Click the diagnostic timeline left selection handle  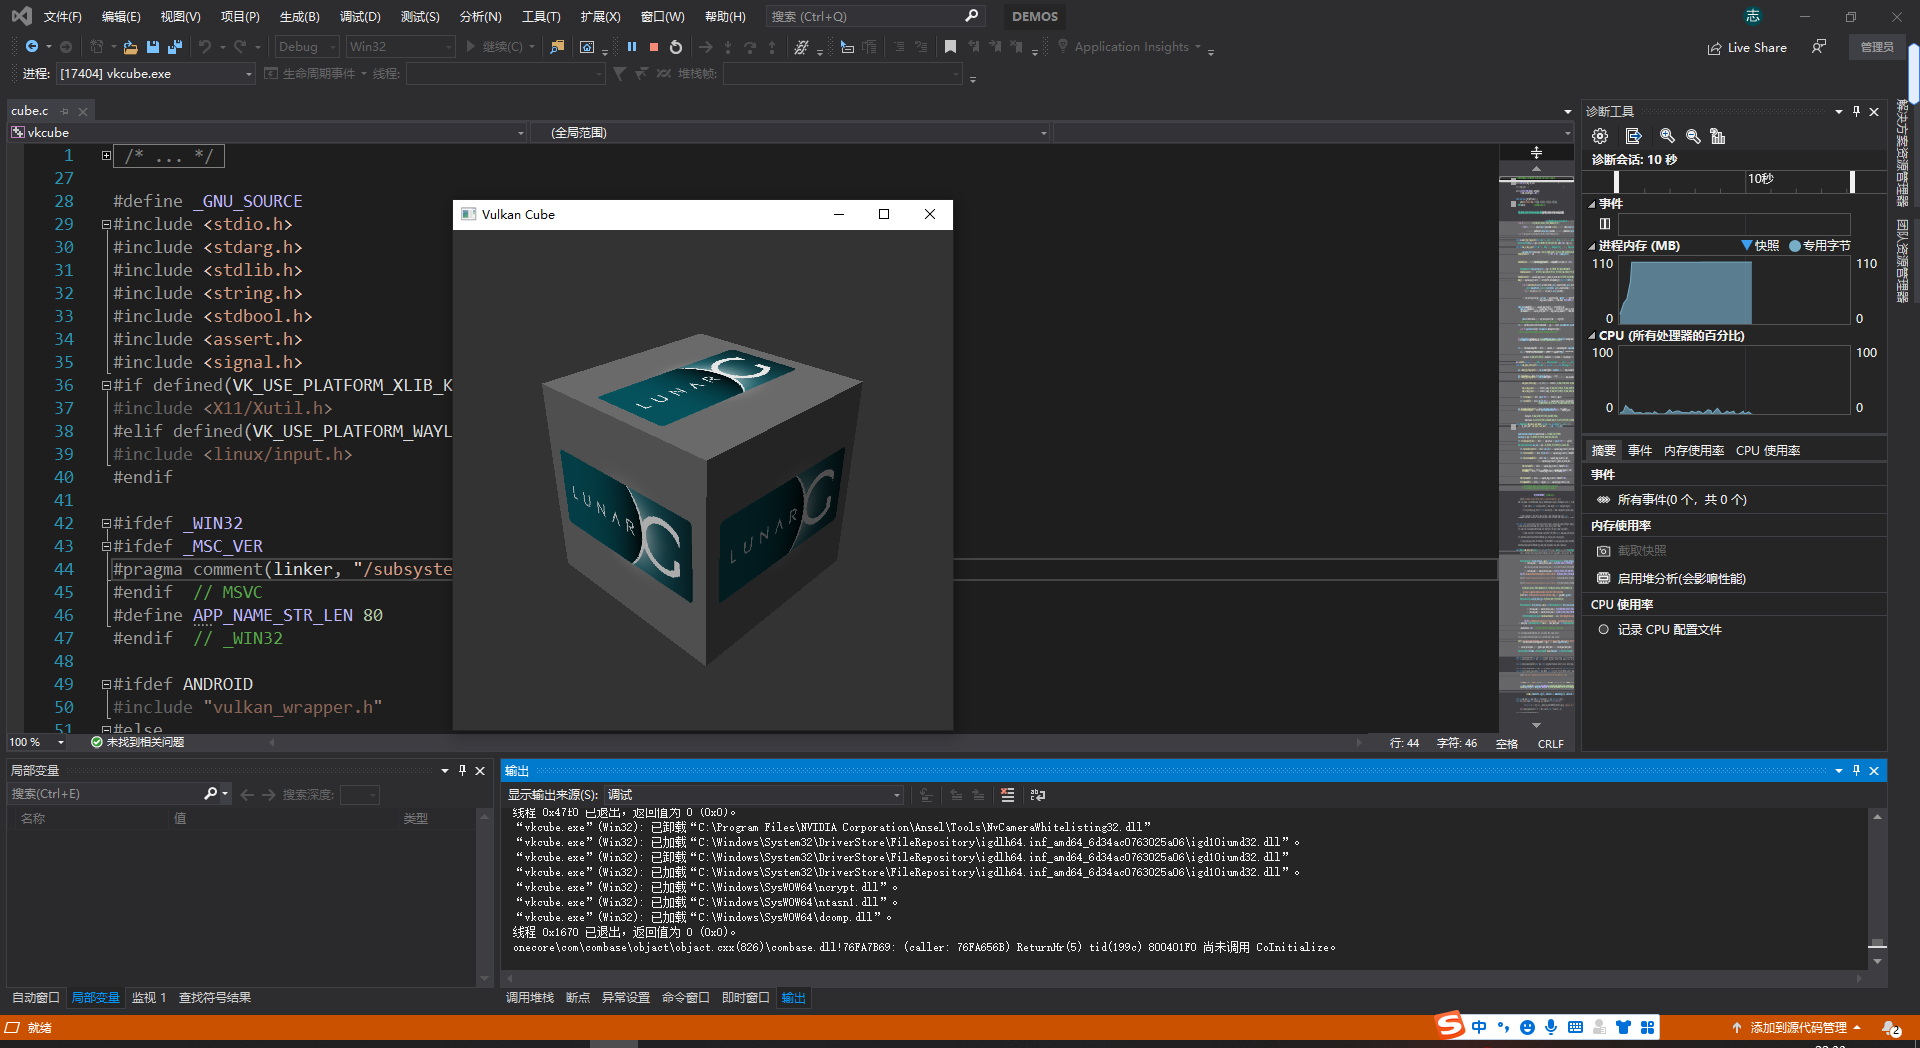[1616, 181]
